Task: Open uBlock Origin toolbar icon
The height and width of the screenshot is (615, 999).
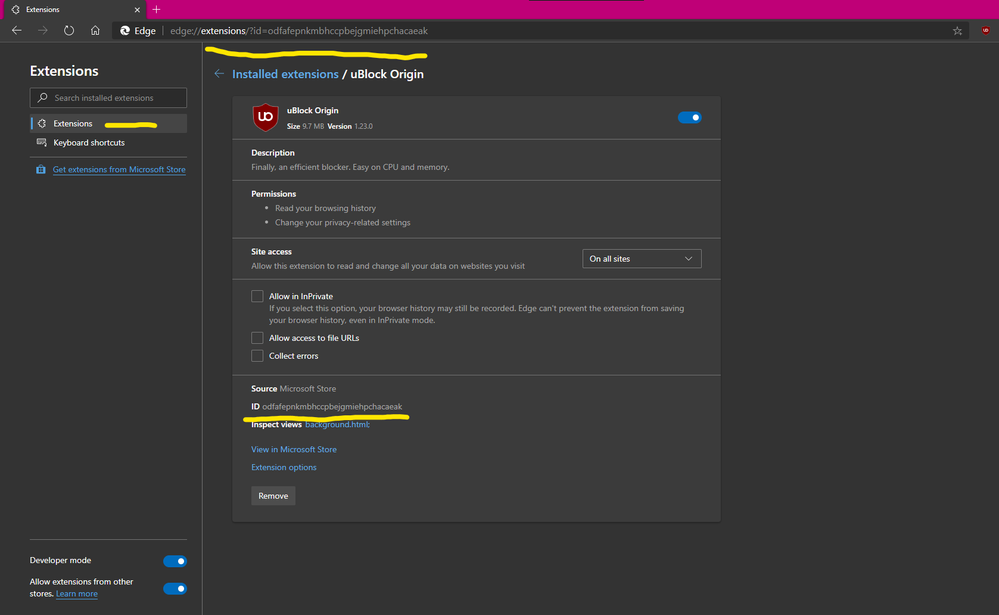Action: [x=985, y=31]
